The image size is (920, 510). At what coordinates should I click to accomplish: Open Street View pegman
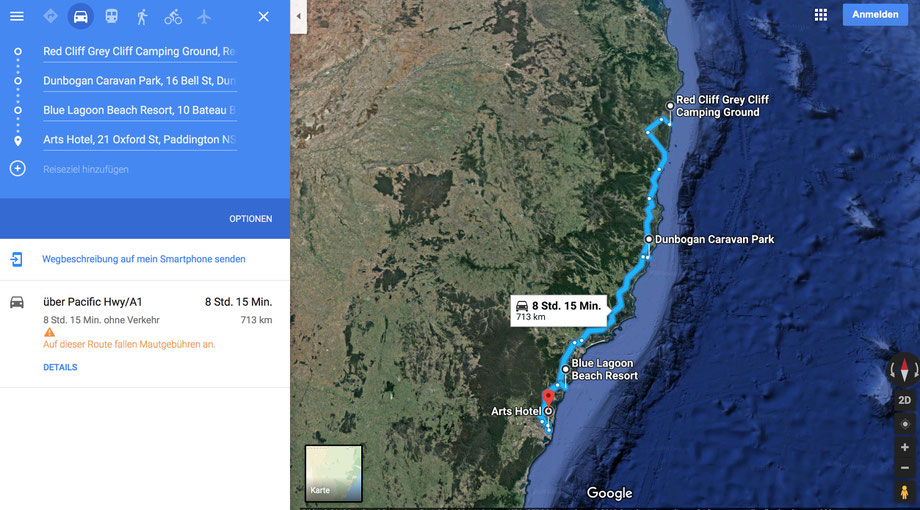tap(904, 492)
